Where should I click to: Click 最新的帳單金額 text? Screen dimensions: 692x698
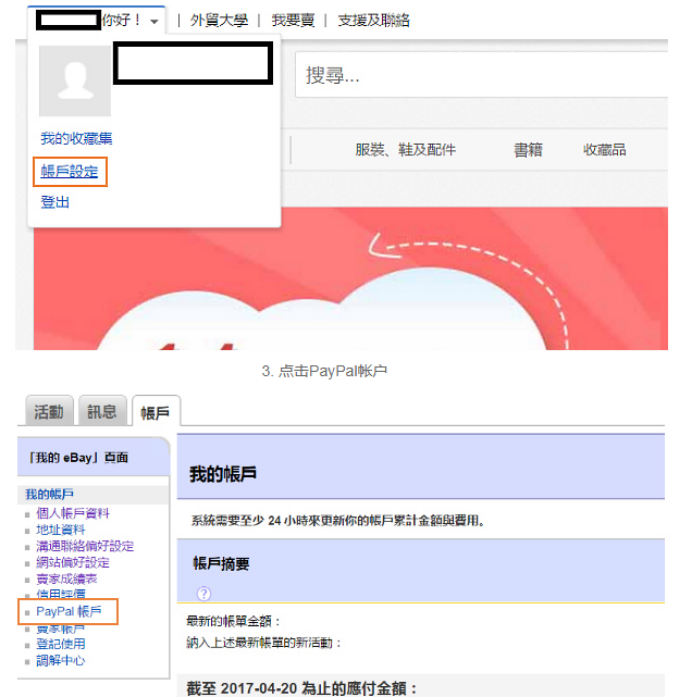tap(233, 621)
